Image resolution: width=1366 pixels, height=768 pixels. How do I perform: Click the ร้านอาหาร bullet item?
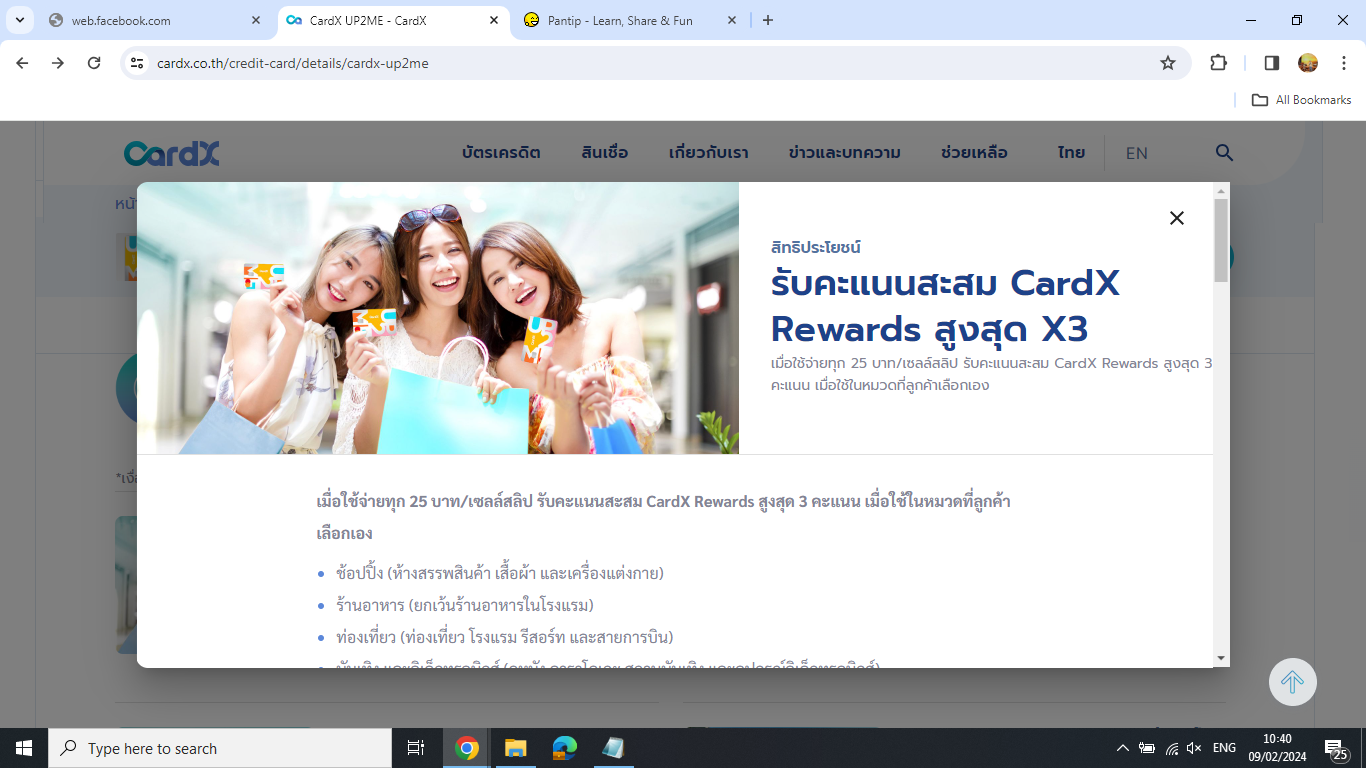pos(465,605)
